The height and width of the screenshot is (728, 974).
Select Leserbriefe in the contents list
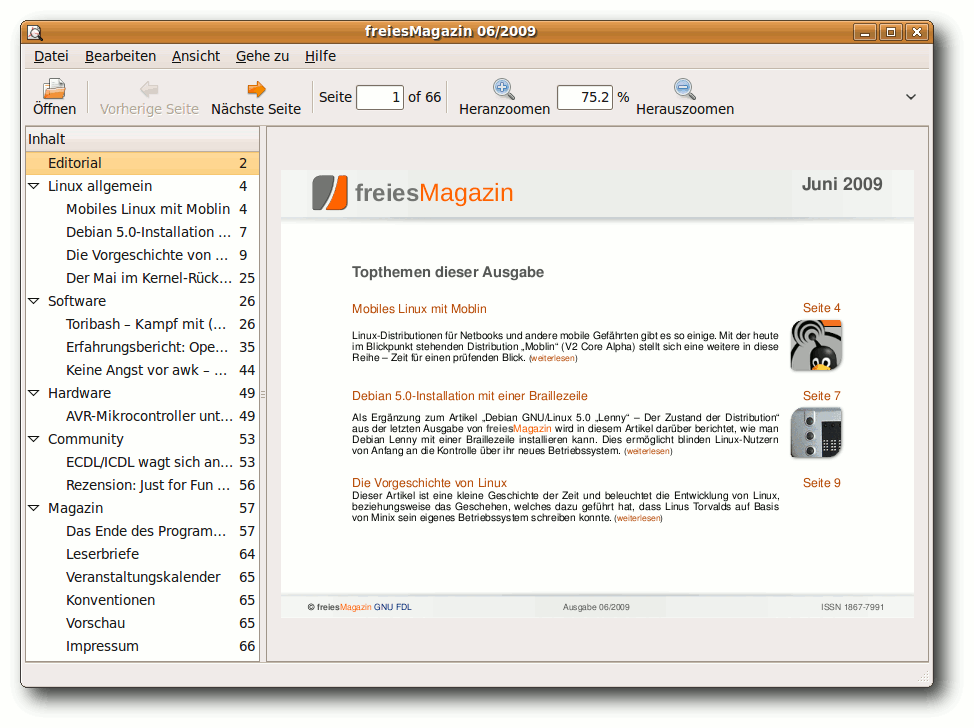[x=142, y=554]
